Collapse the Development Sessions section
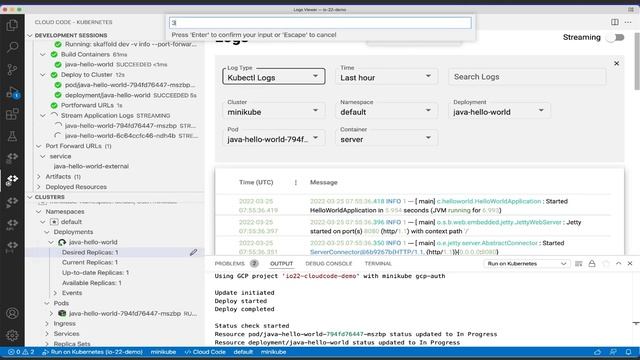The height and width of the screenshot is (360, 640). pyautogui.click(x=30, y=36)
